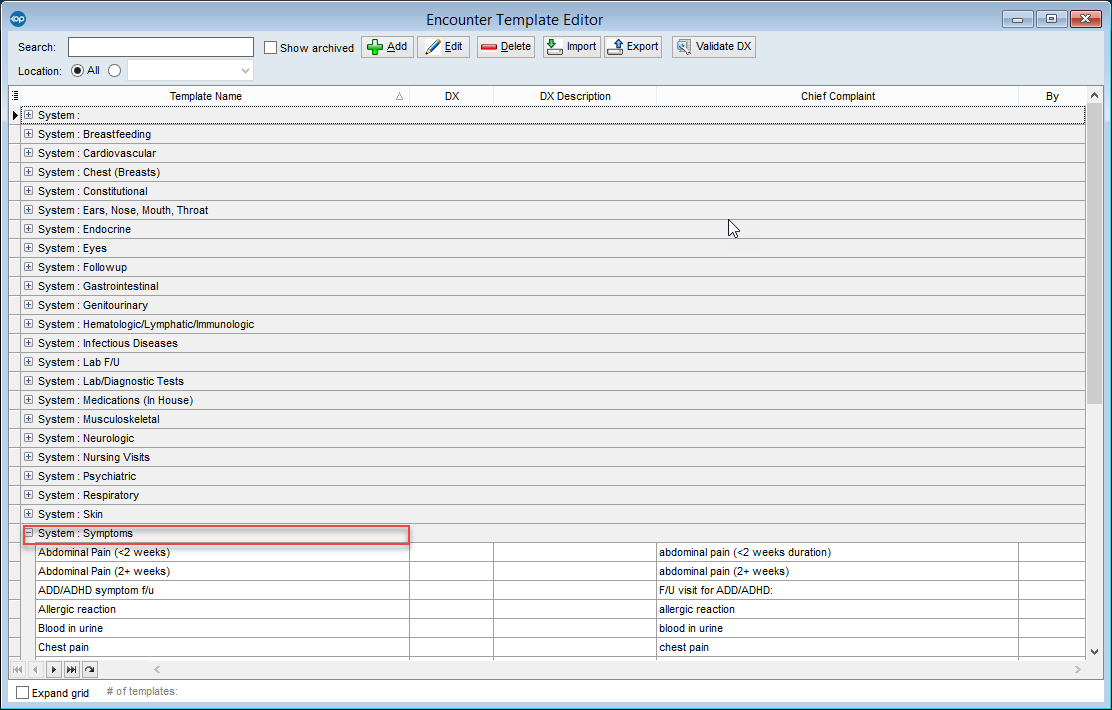Screen dimensions: 1112x710
Task: Expand System : Respiratory group
Action: tap(28, 494)
